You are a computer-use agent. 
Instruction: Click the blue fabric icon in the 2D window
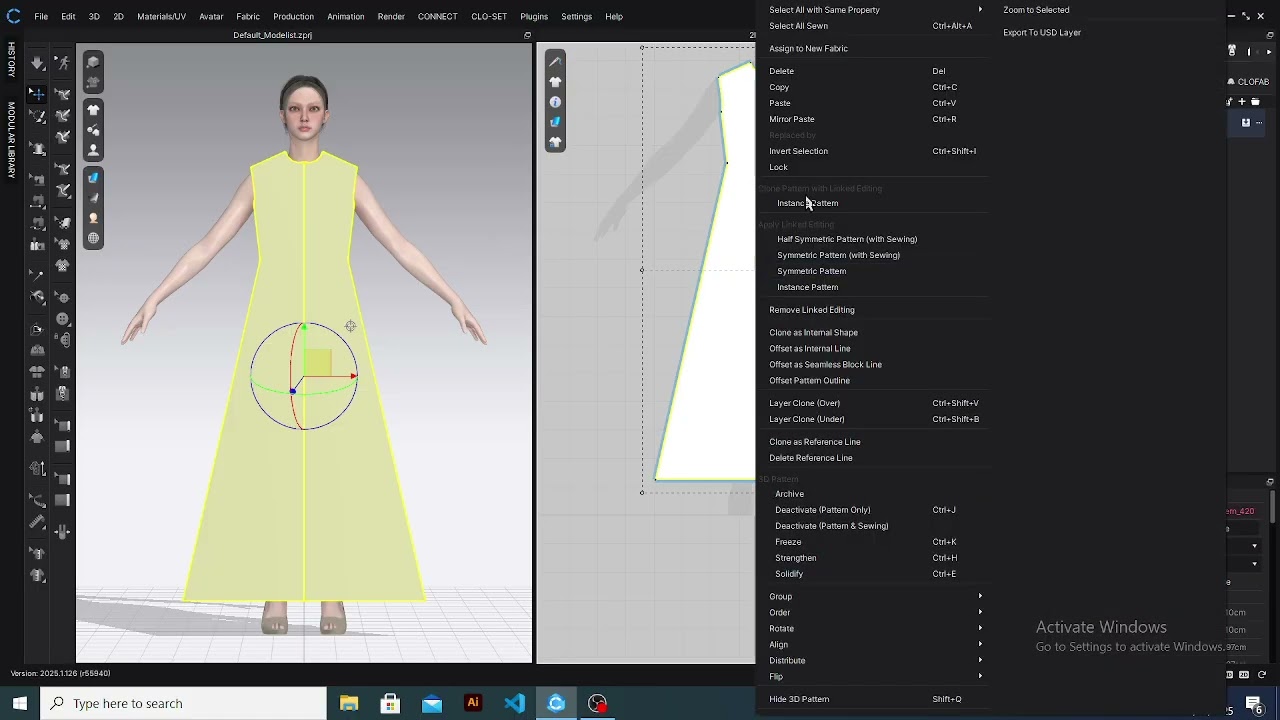coord(555,122)
